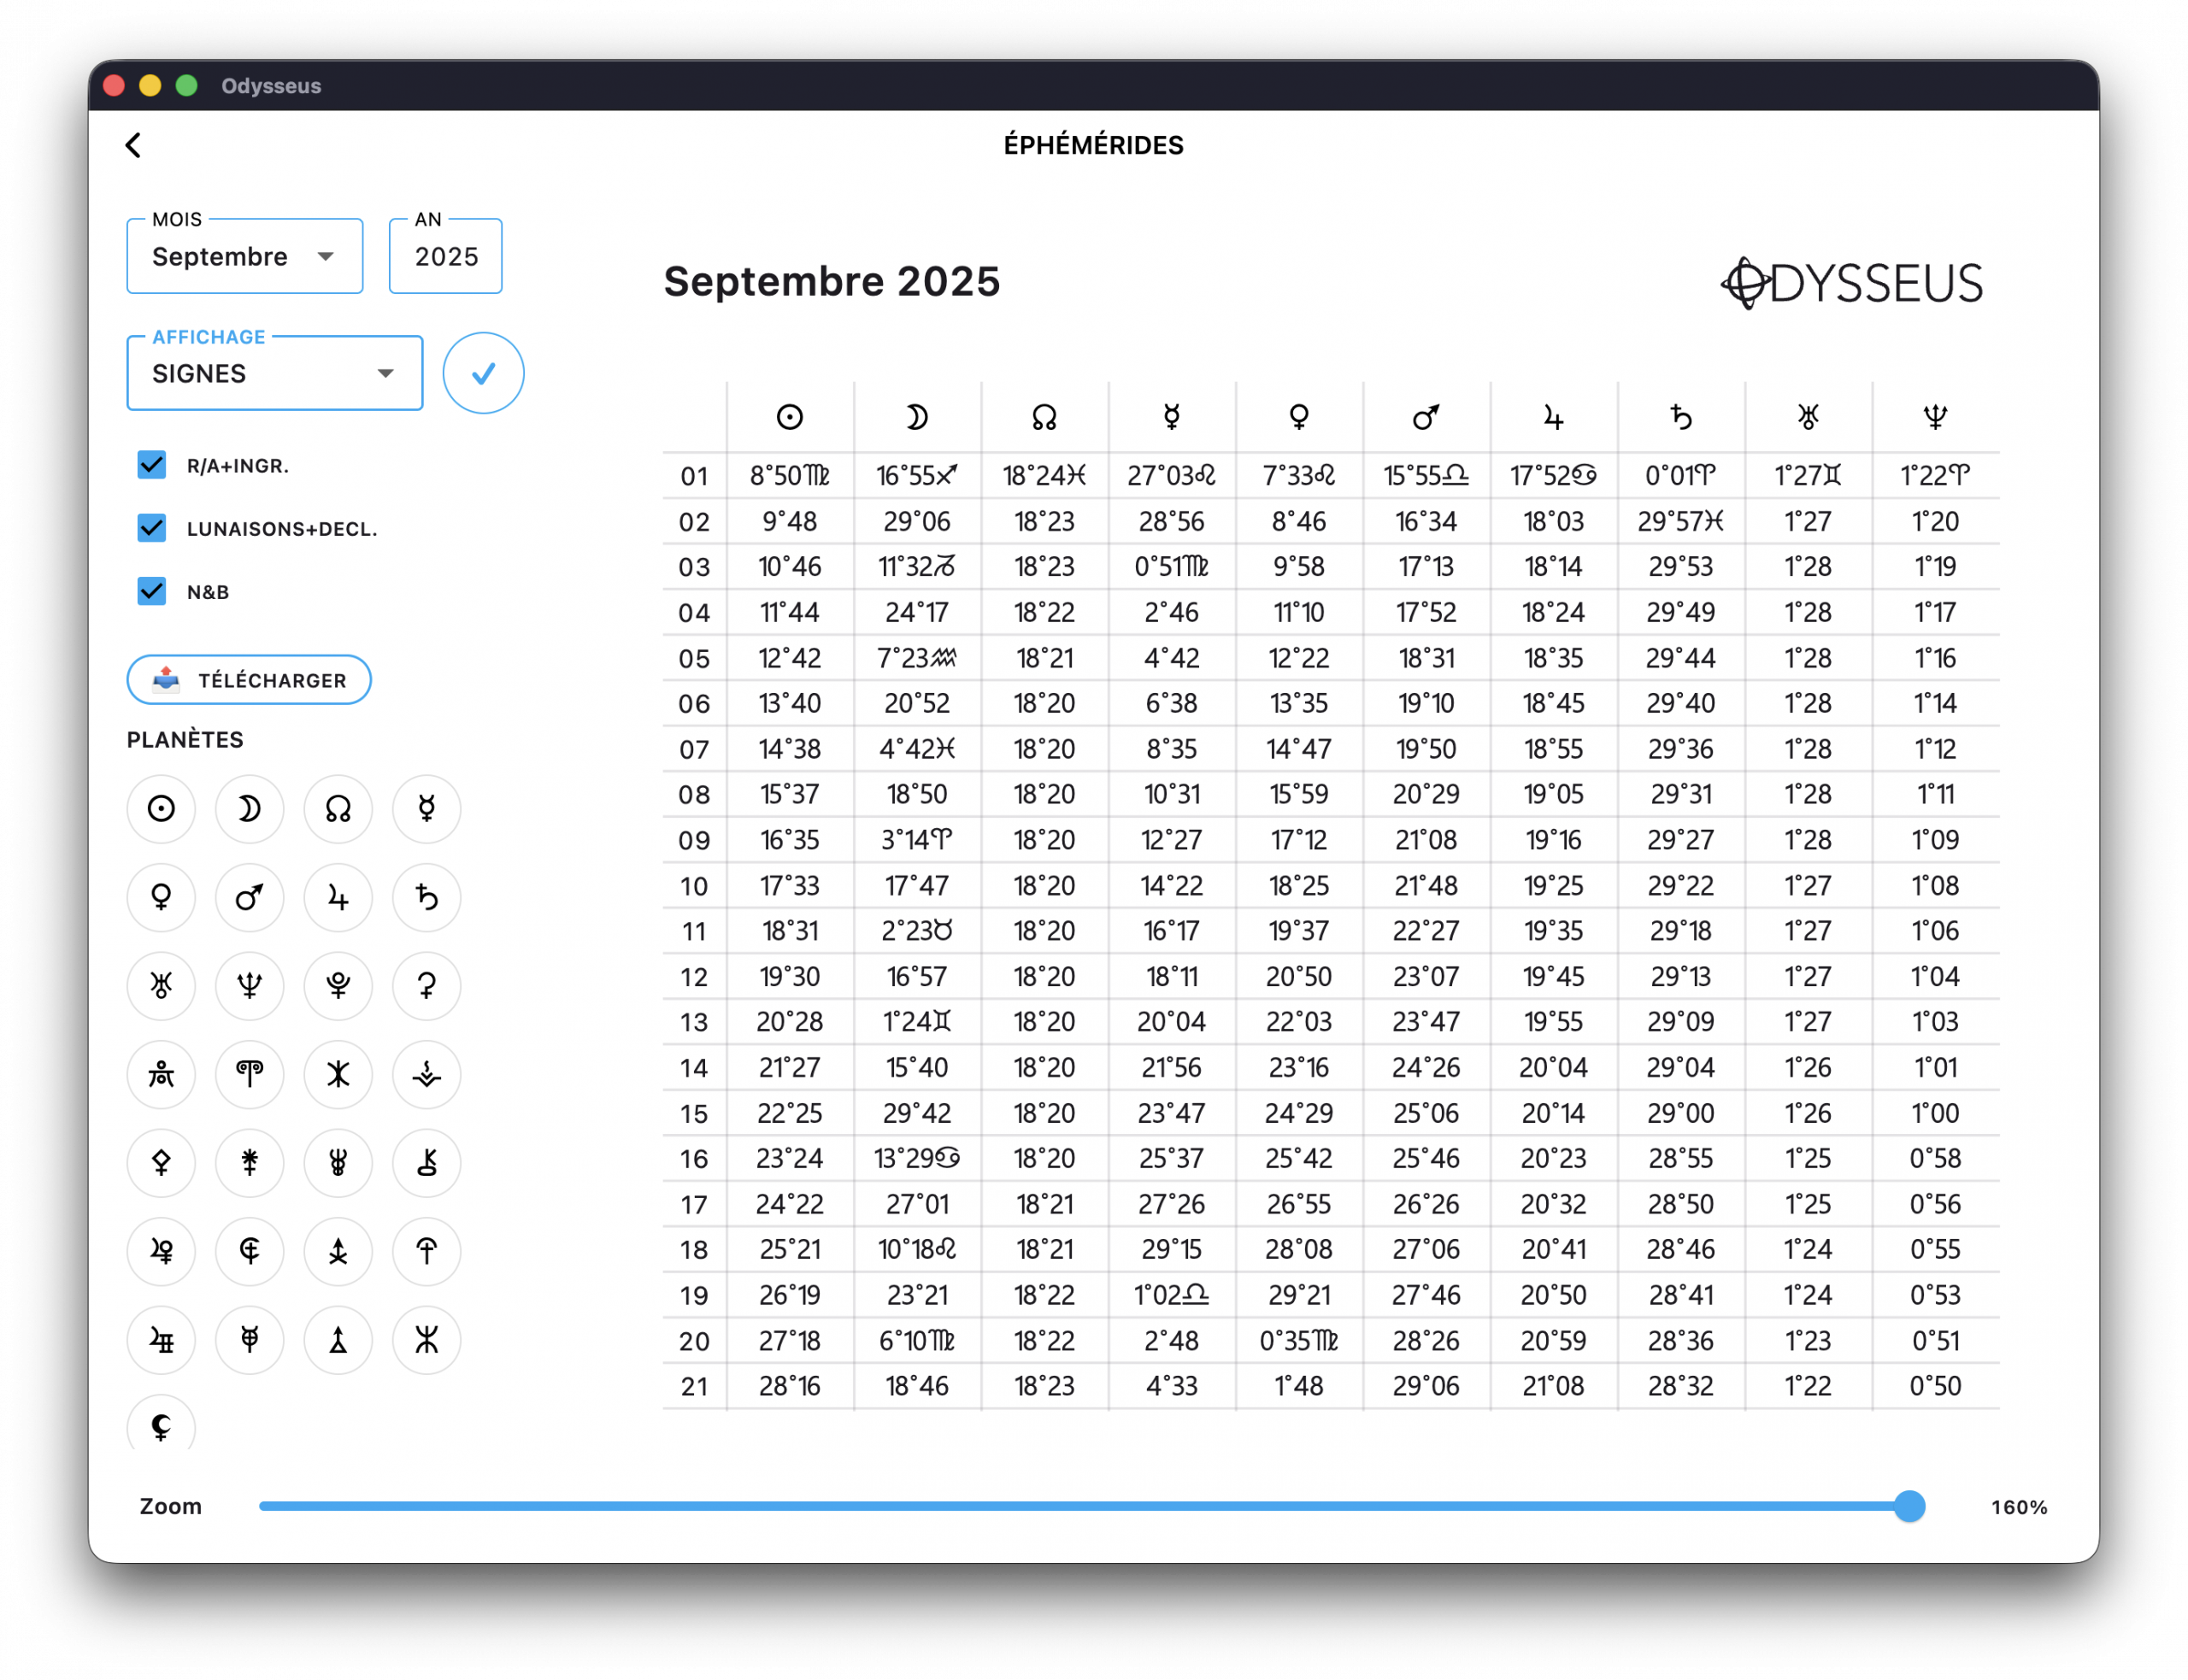Click the An year field showing 2025
2188x1680 pixels.
[x=446, y=257]
